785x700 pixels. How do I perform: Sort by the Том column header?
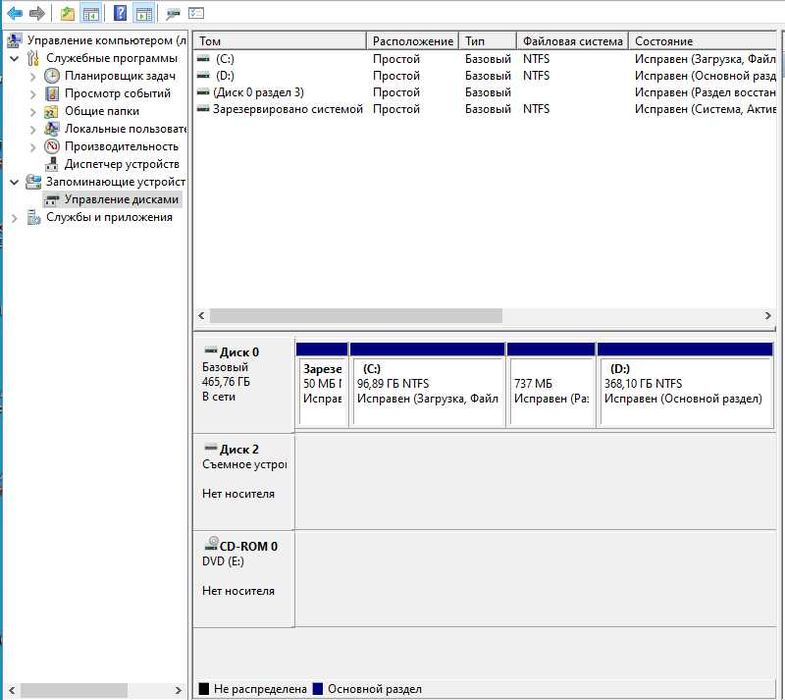click(x=280, y=41)
